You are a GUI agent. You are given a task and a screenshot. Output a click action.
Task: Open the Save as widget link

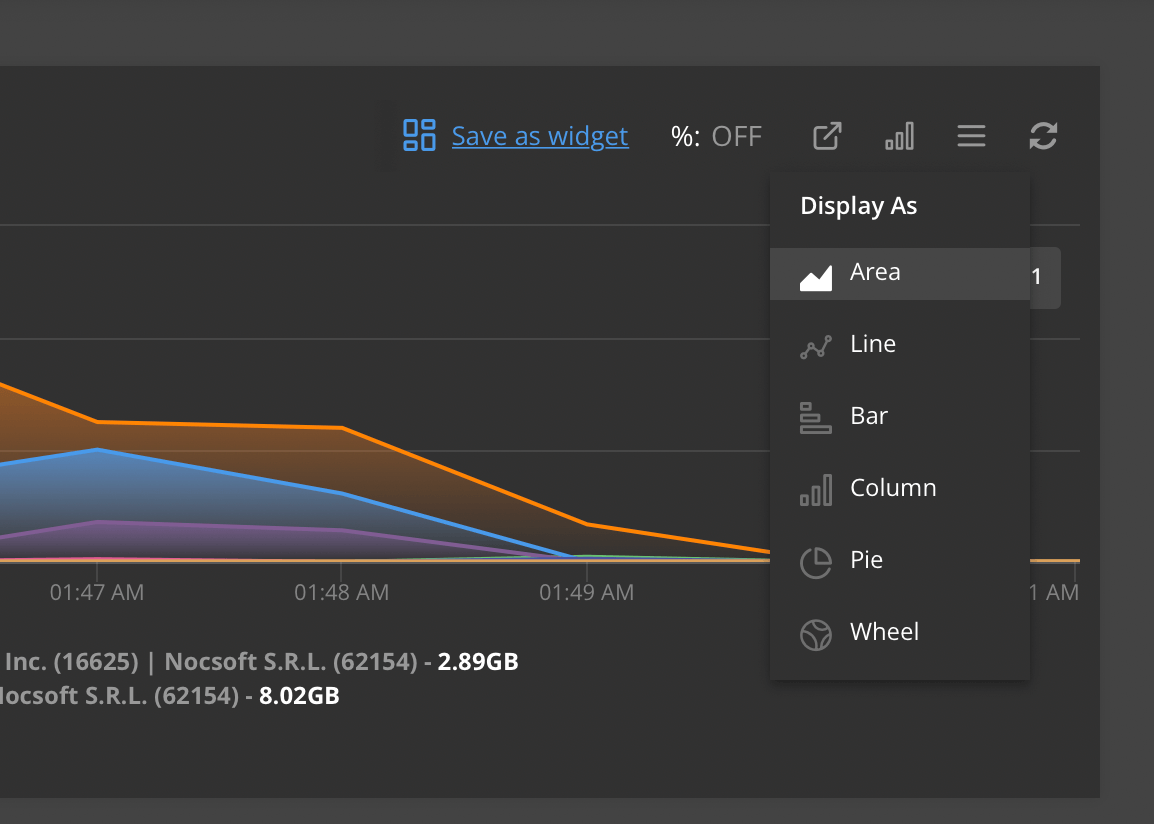point(540,136)
